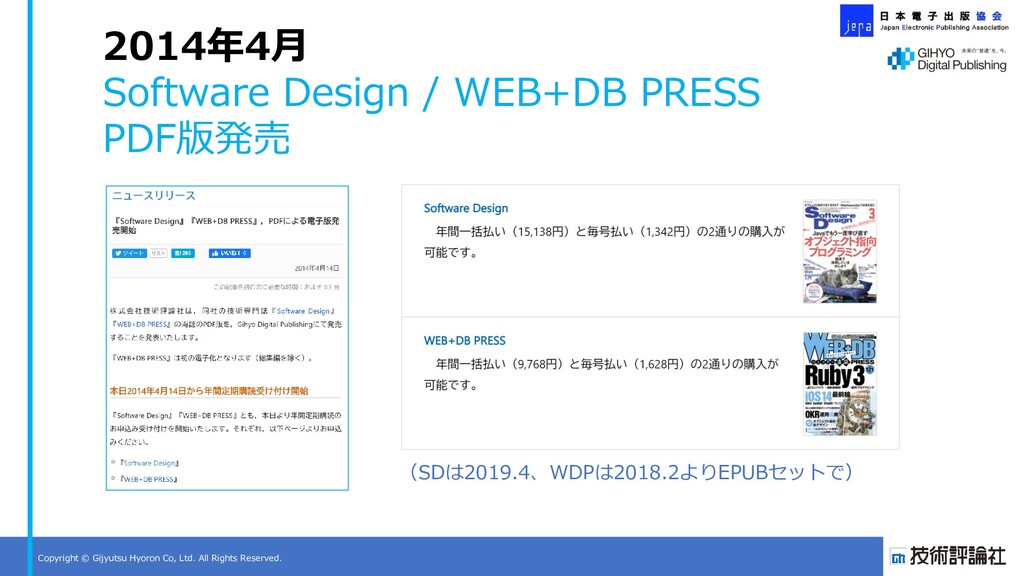Click the slide title 2014年4月
This screenshot has width=1024, height=576.
click(204, 46)
